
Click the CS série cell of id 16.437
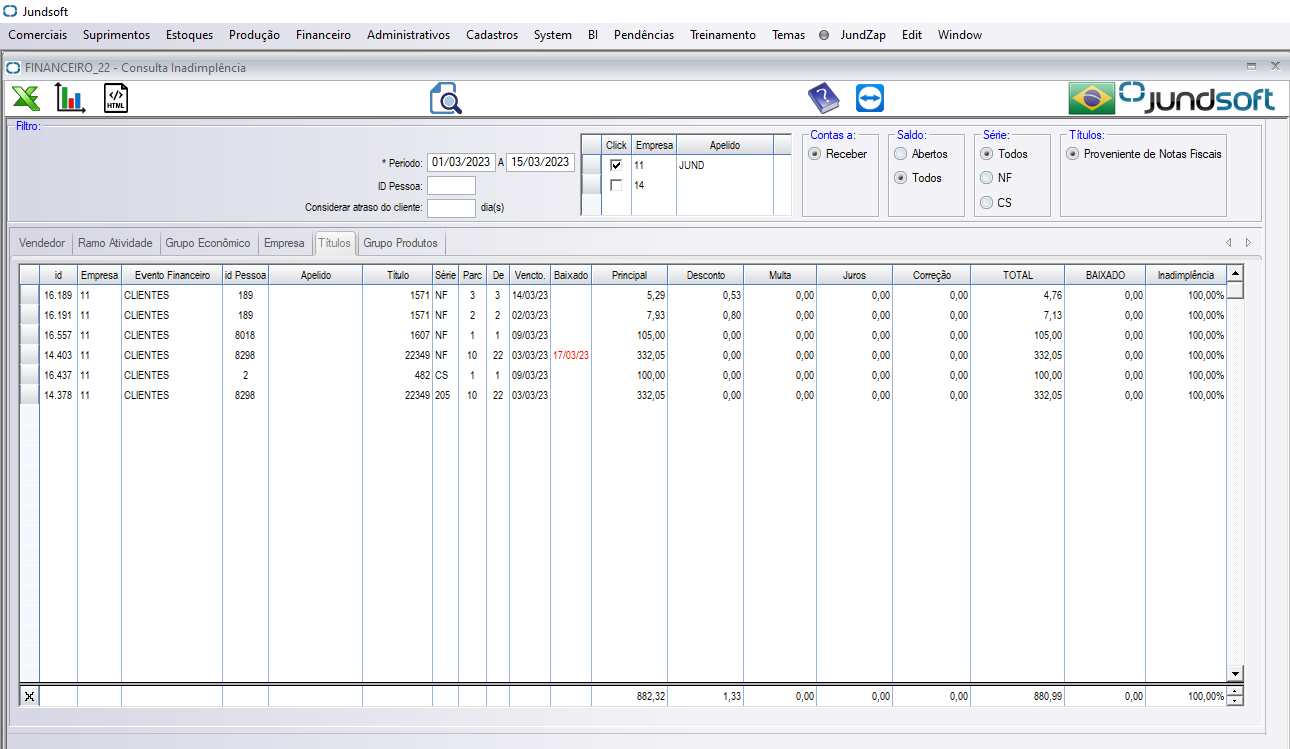(445, 375)
